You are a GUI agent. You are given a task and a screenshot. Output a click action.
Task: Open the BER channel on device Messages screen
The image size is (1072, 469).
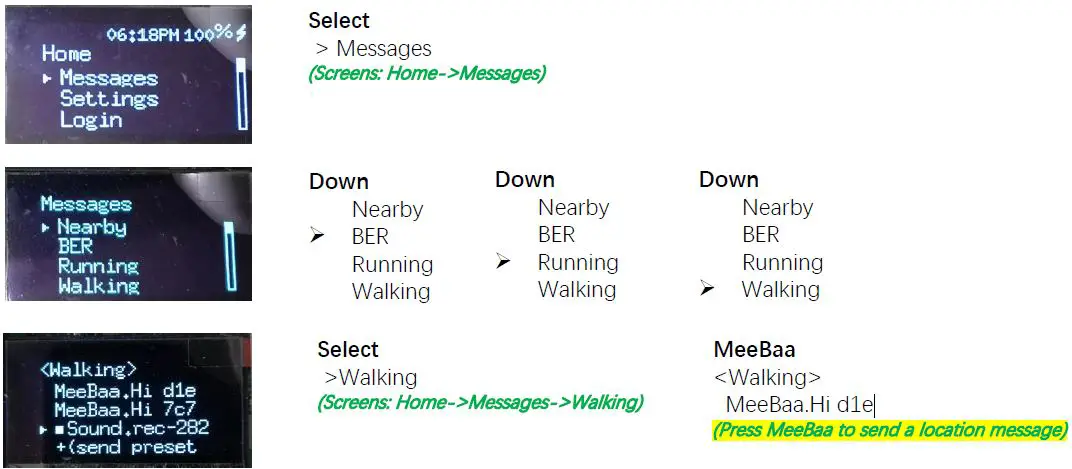coord(75,247)
